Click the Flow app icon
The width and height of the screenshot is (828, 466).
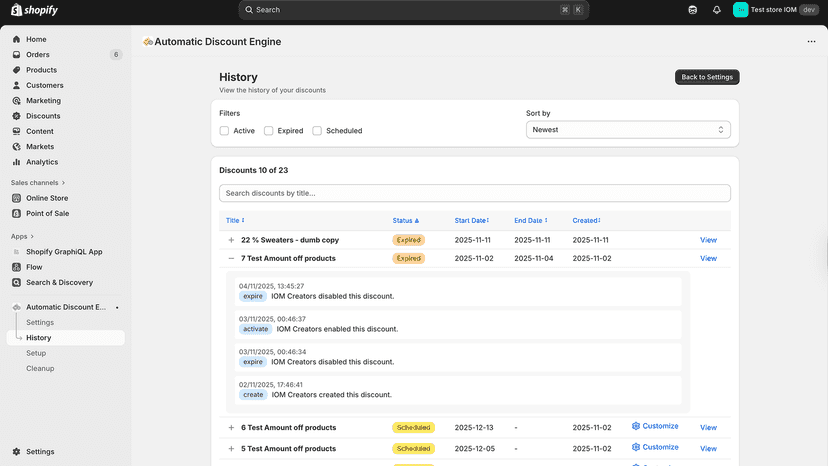click(16, 267)
